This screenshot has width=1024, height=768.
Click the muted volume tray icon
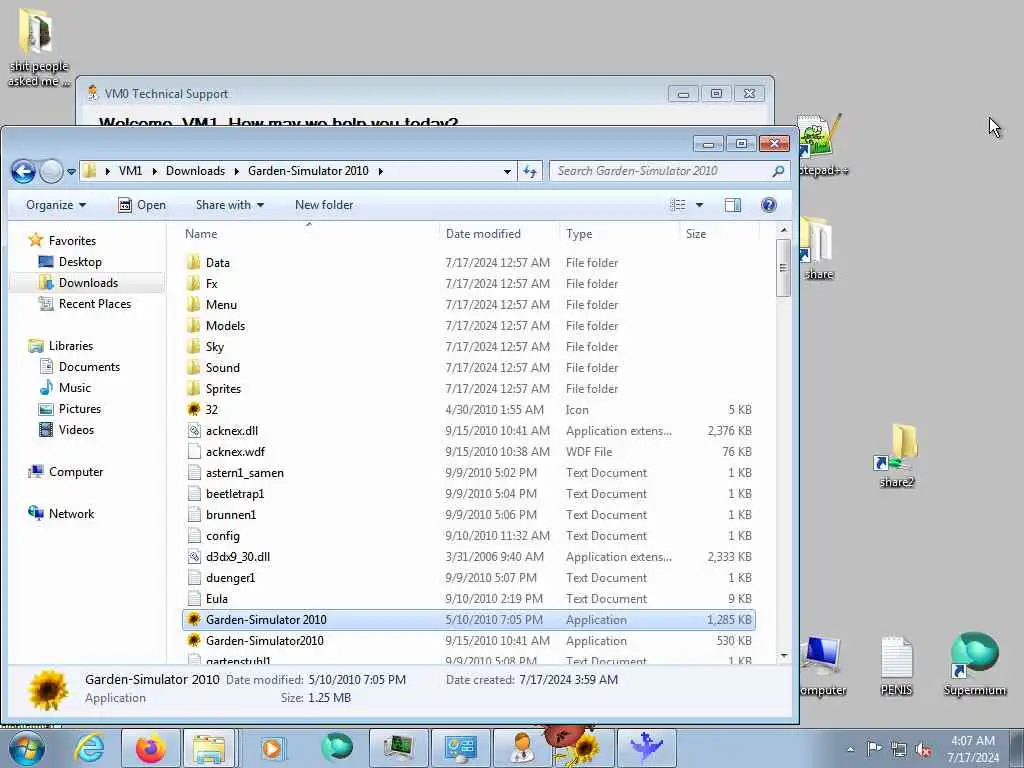click(x=923, y=750)
